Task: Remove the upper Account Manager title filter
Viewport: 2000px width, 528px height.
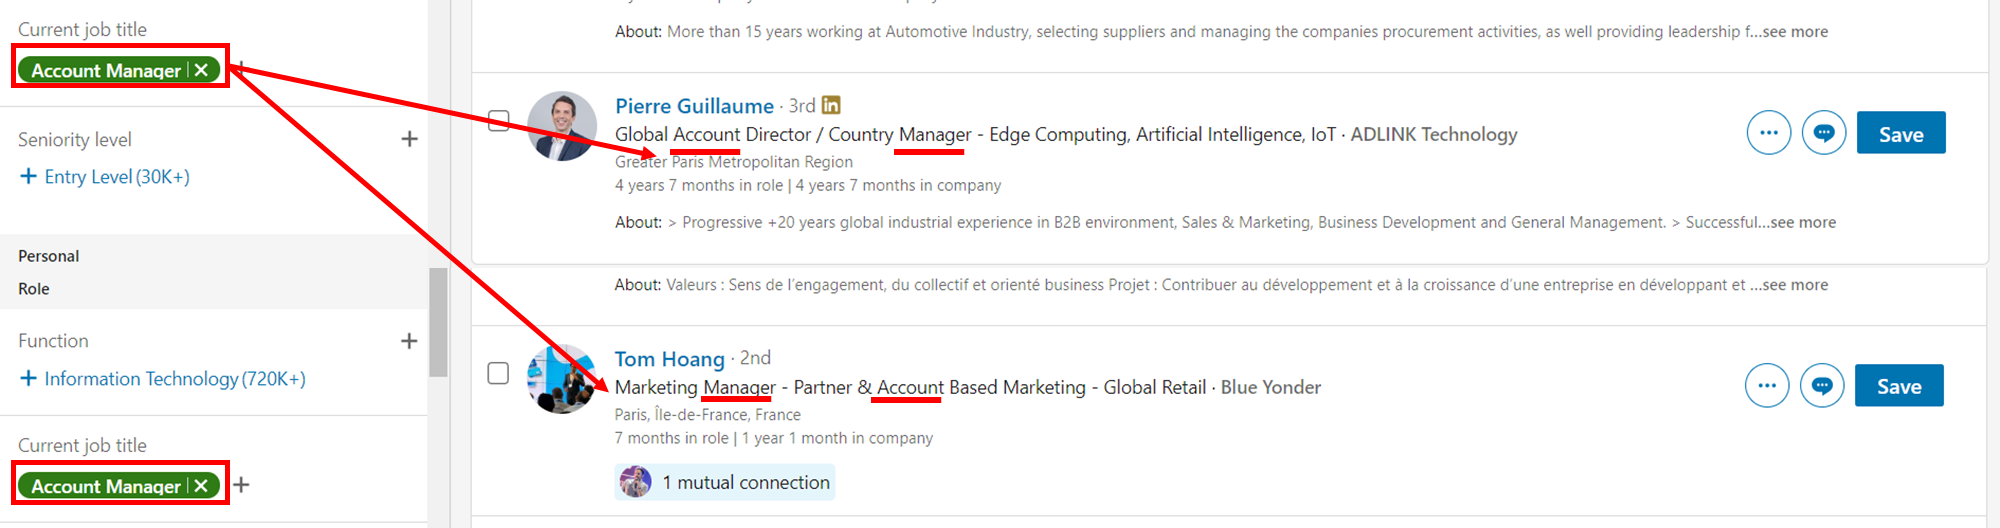Action: (202, 70)
